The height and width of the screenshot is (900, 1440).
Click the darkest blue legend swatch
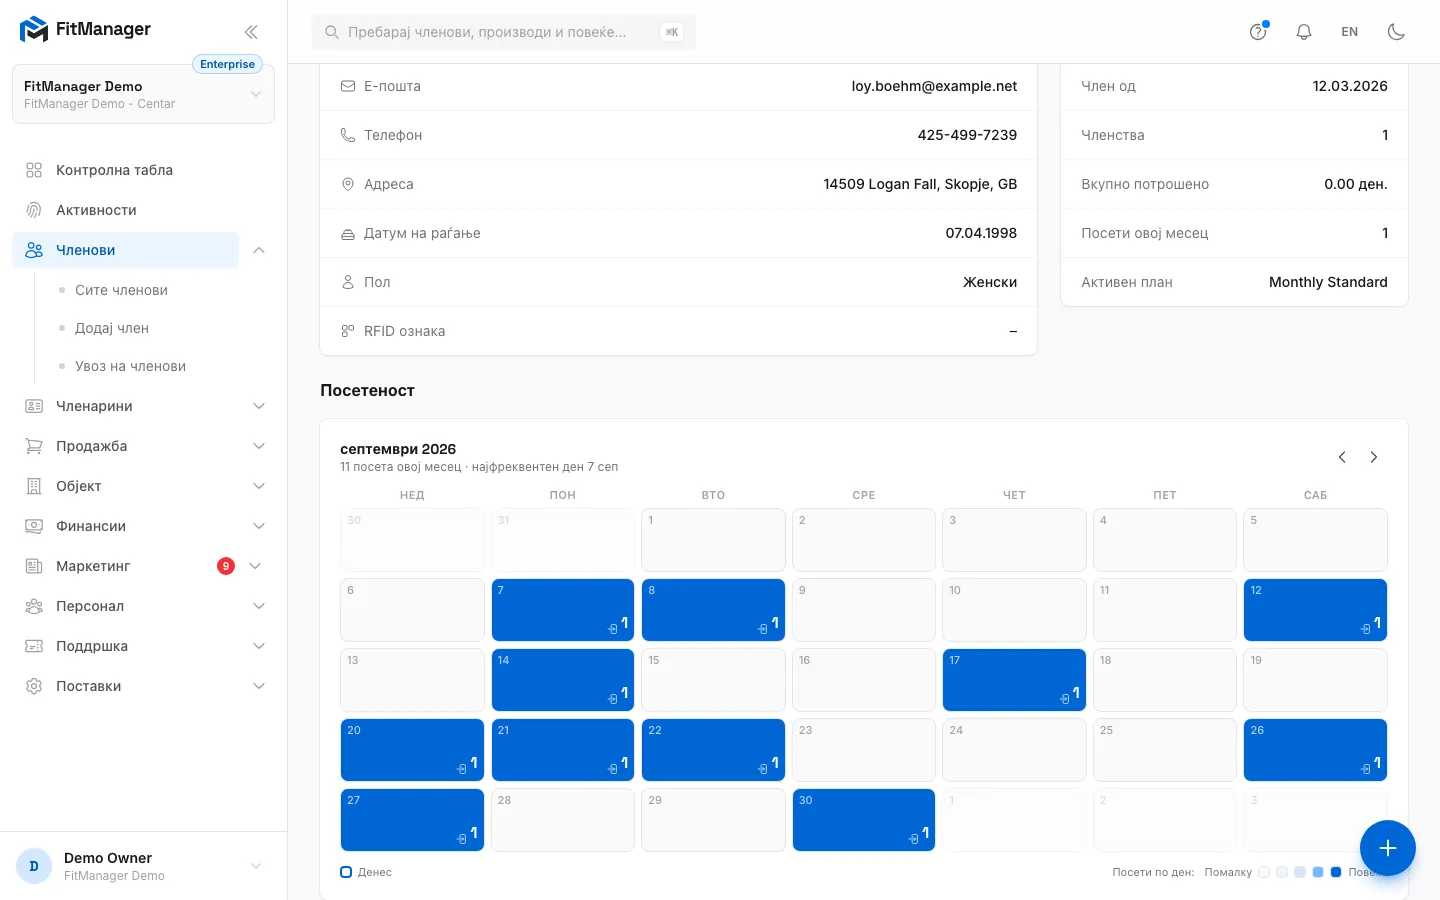tap(1336, 872)
